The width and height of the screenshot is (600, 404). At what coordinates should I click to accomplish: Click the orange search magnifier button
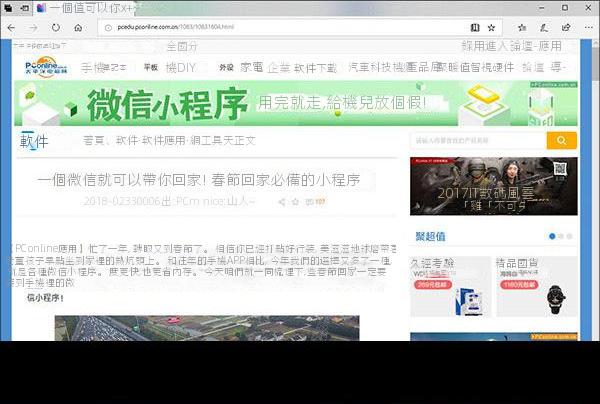[x=561, y=140]
